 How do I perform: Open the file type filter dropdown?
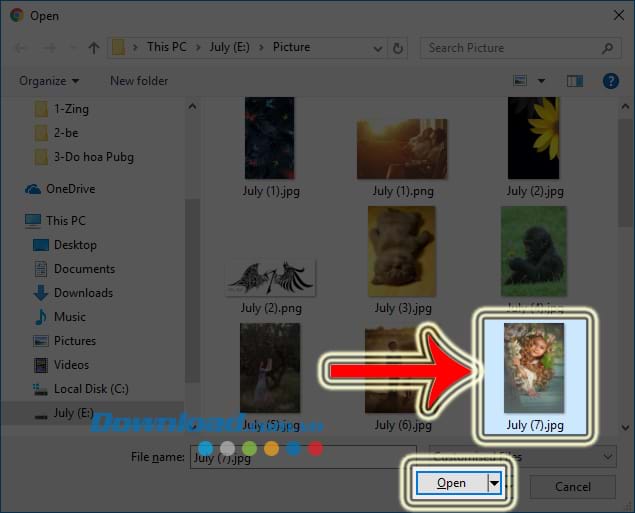point(522,457)
